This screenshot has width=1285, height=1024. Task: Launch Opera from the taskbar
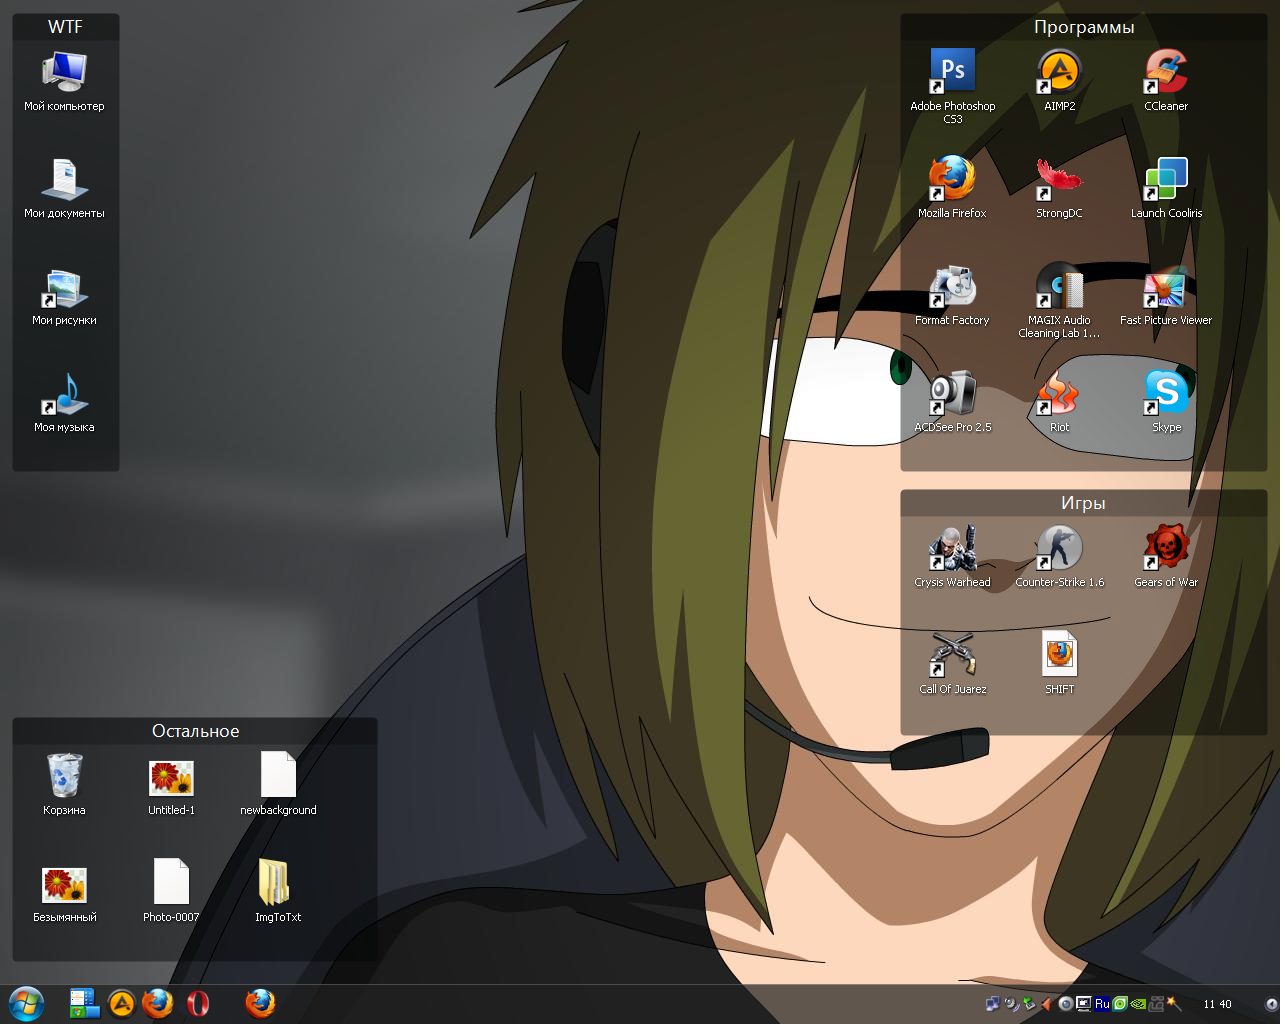(x=198, y=1003)
